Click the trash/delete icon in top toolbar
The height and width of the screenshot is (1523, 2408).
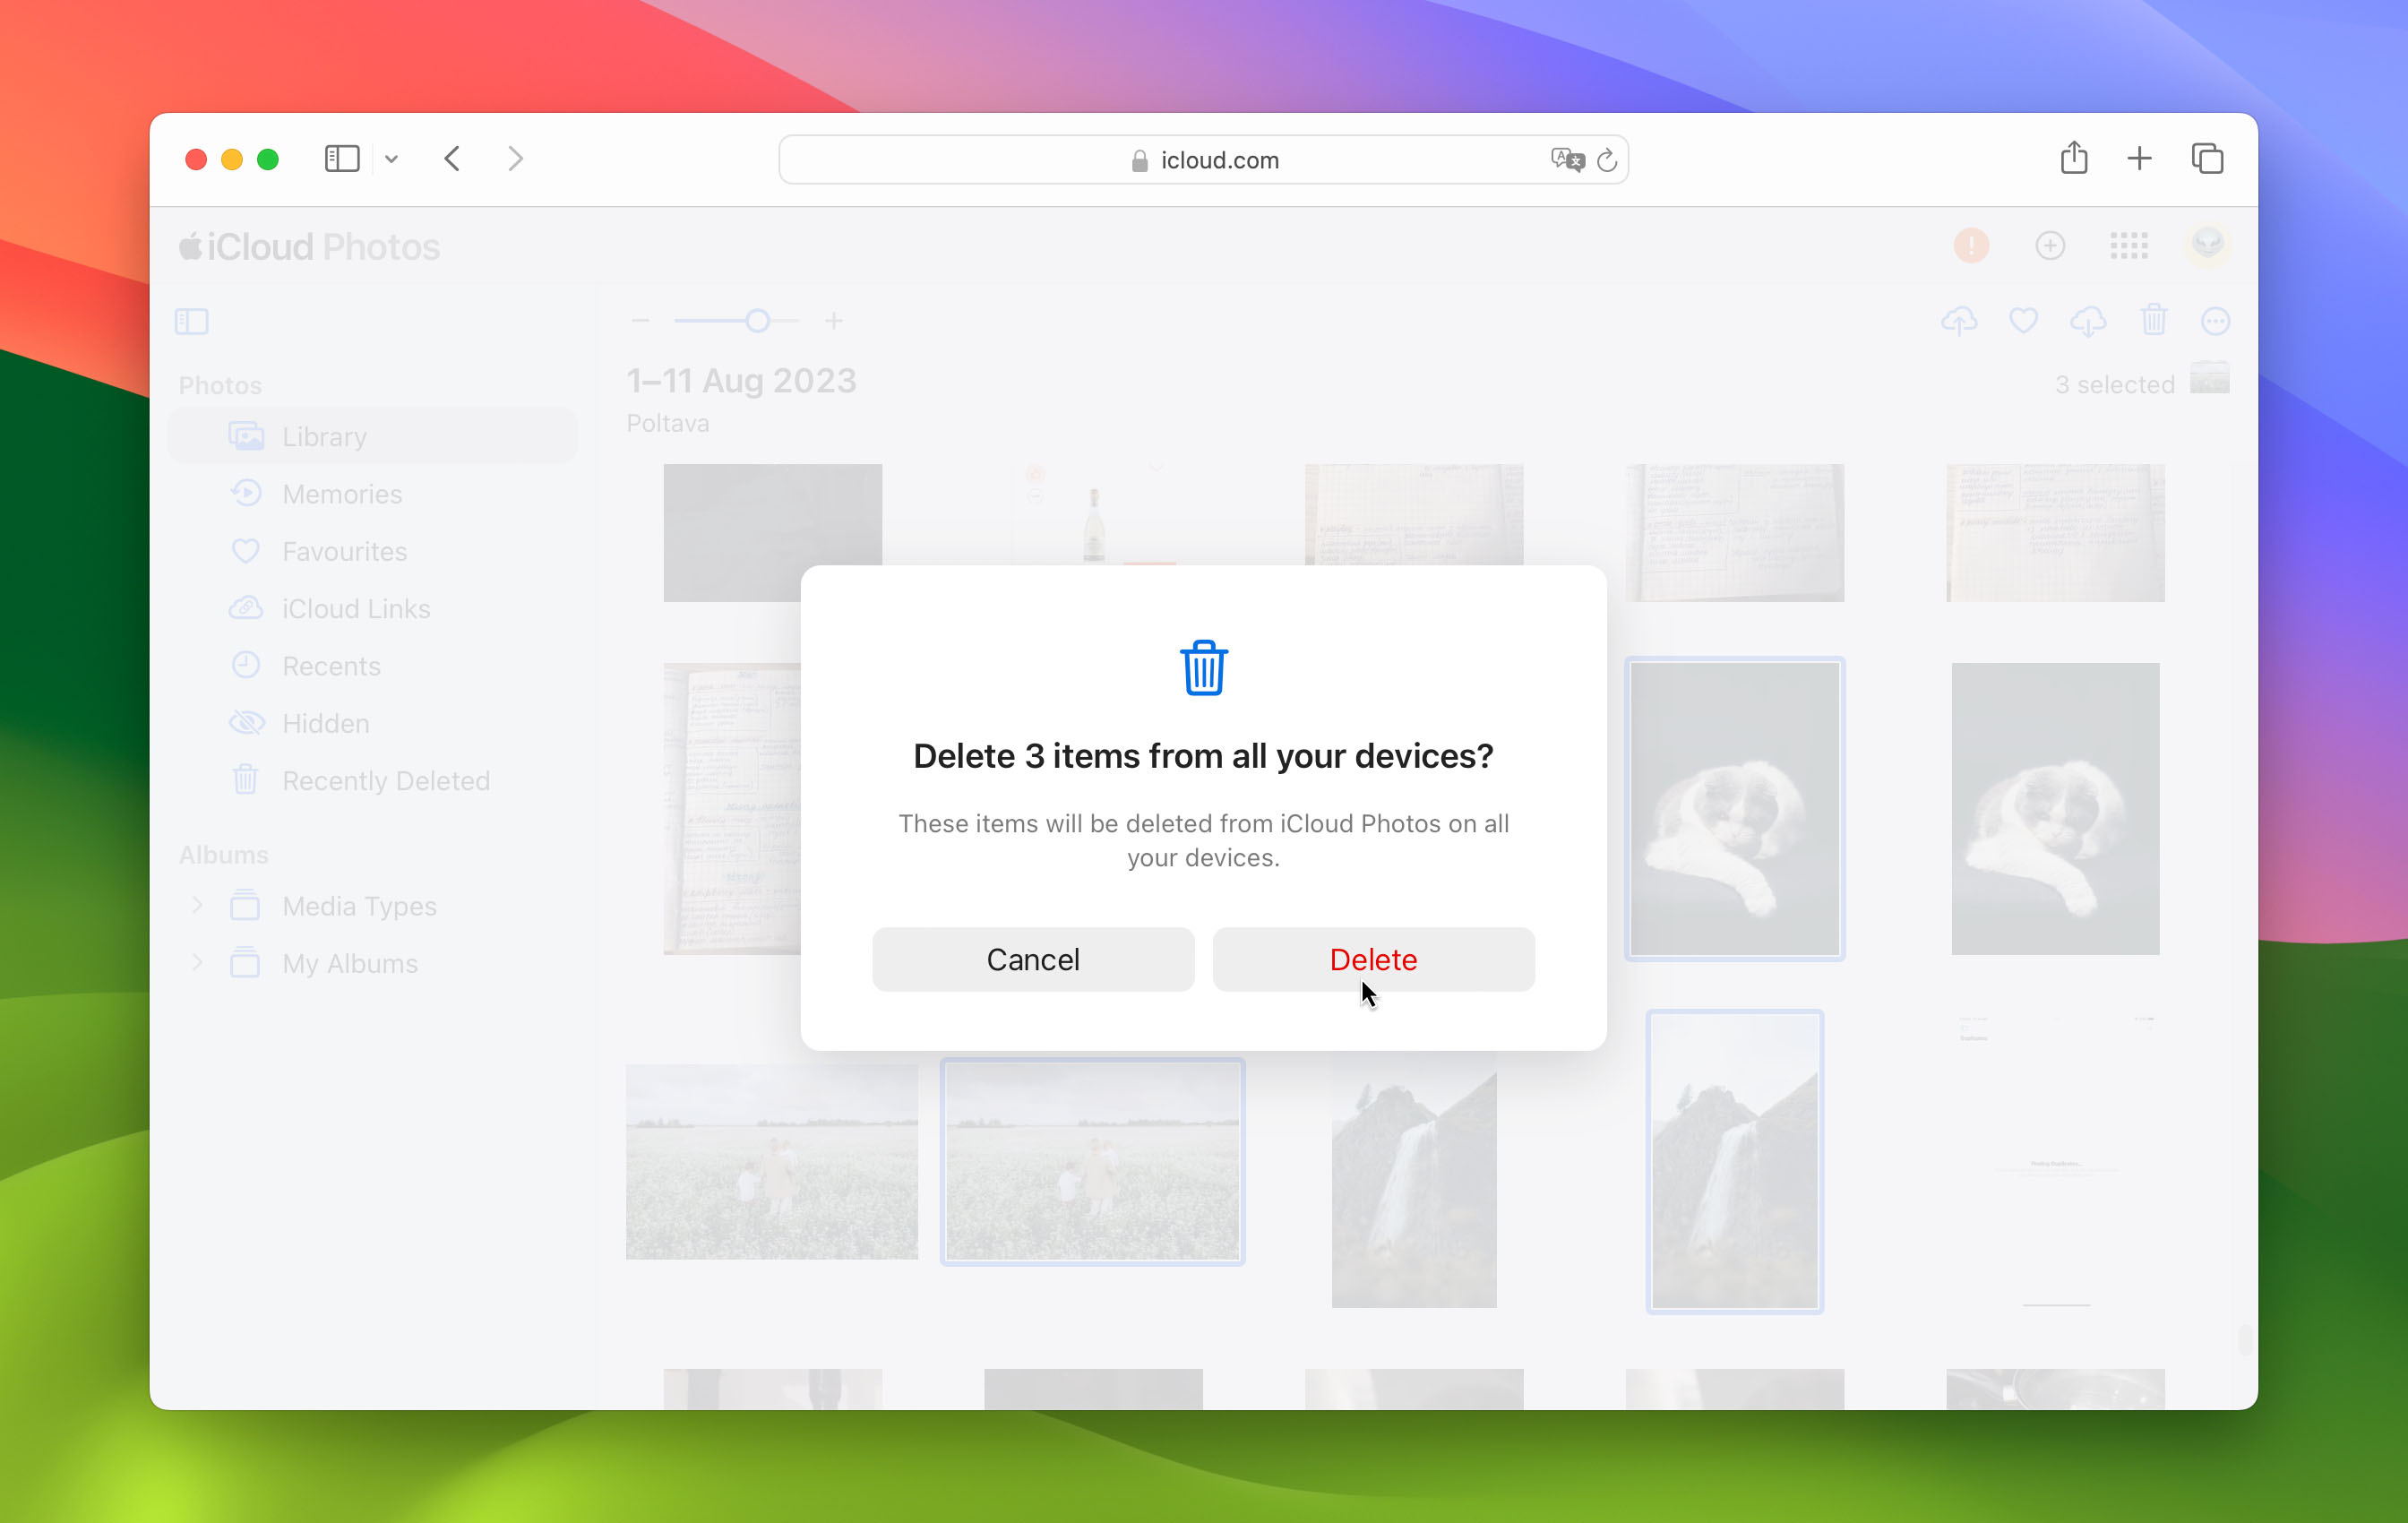[2154, 321]
